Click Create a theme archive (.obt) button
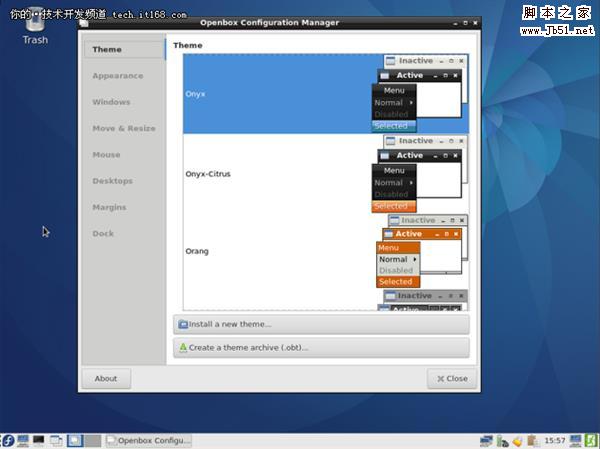Viewport: 600px width, 449px height. click(x=321, y=348)
